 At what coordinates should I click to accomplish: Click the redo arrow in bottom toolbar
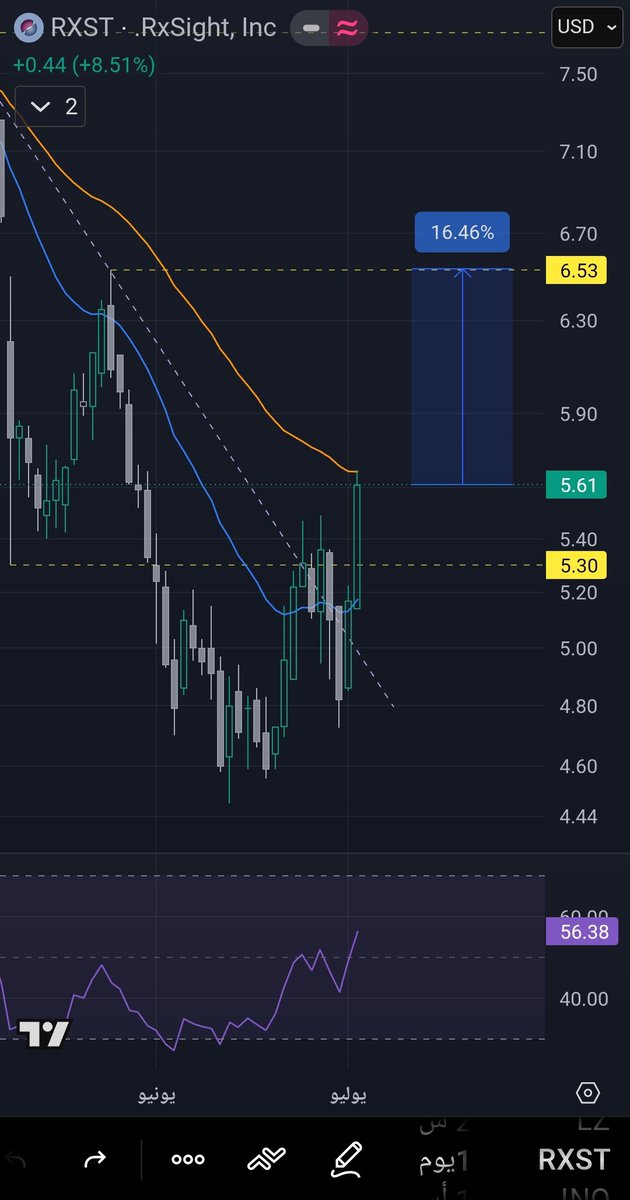95,1160
